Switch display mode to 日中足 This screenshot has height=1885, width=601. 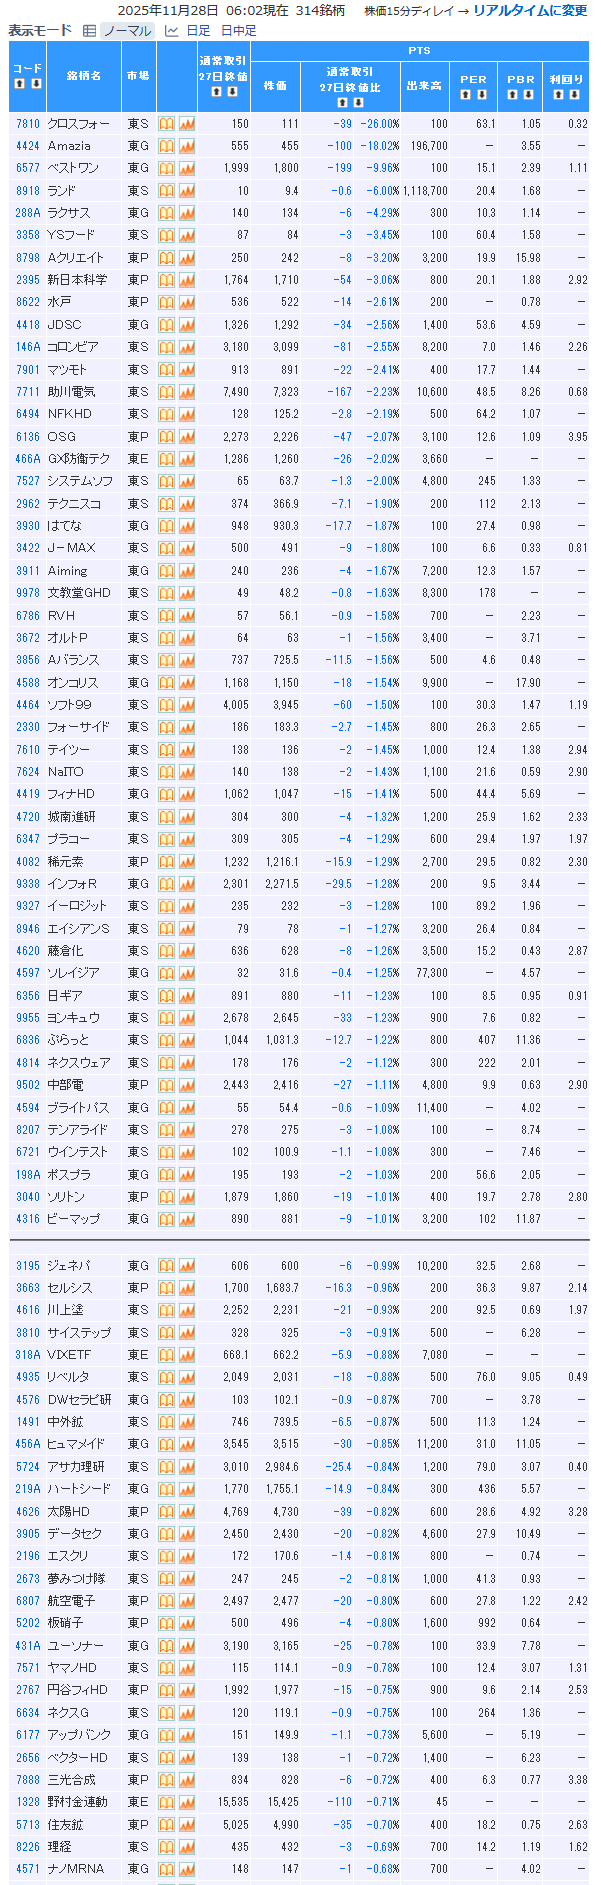point(238,31)
